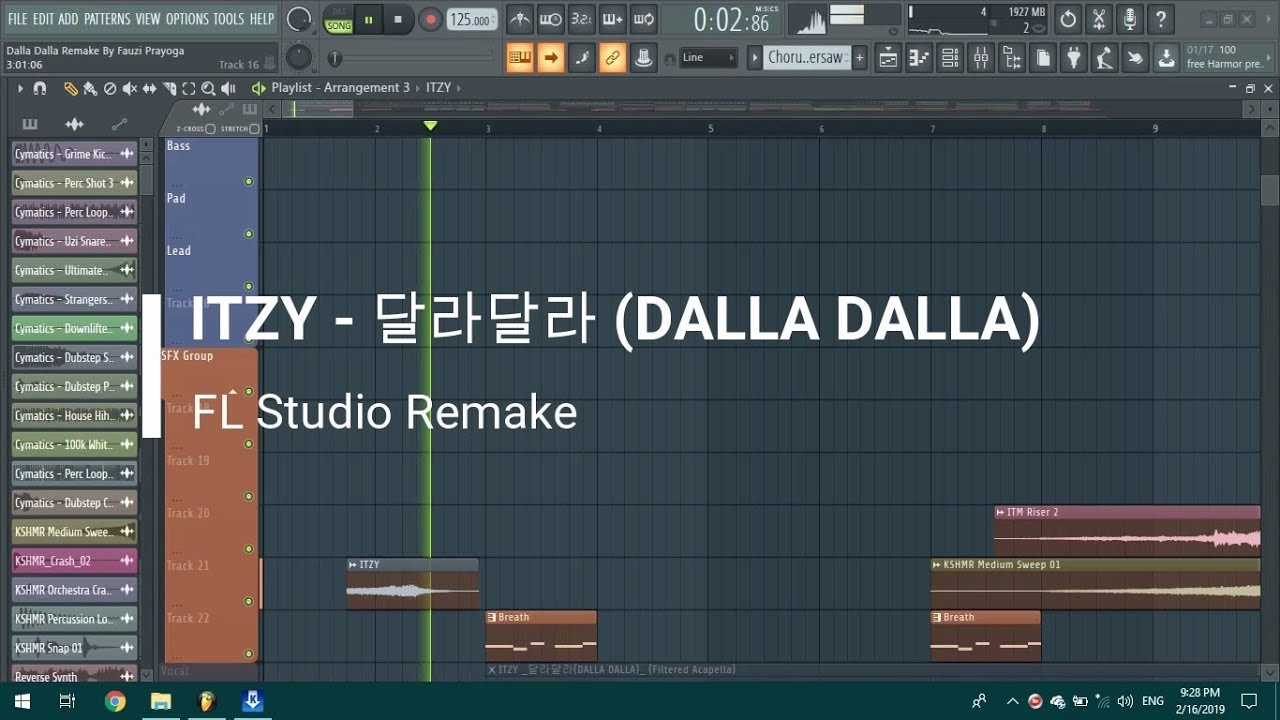This screenshot has width=1280, height=720.
Task: Open the playlist options menu arrow
Action: tap(20, 88)
